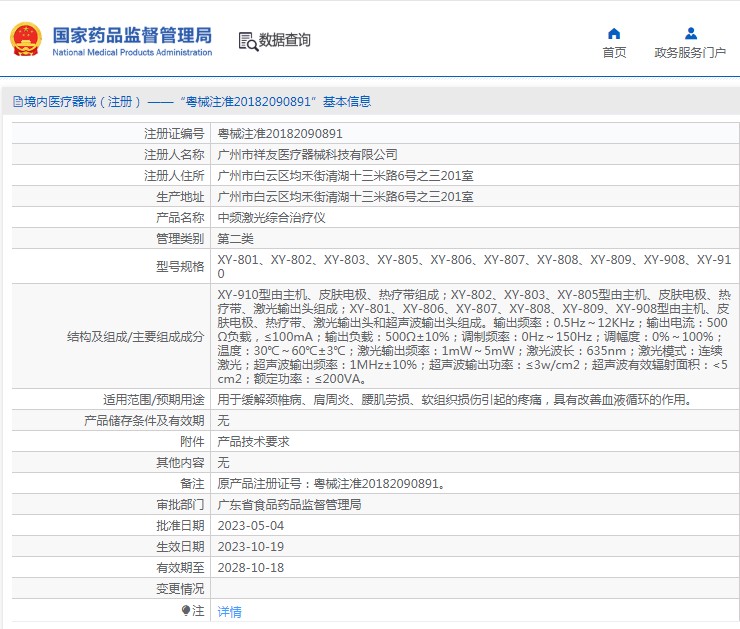
Task: Click the 数据查询 heading text
Action: coord(285,40)
